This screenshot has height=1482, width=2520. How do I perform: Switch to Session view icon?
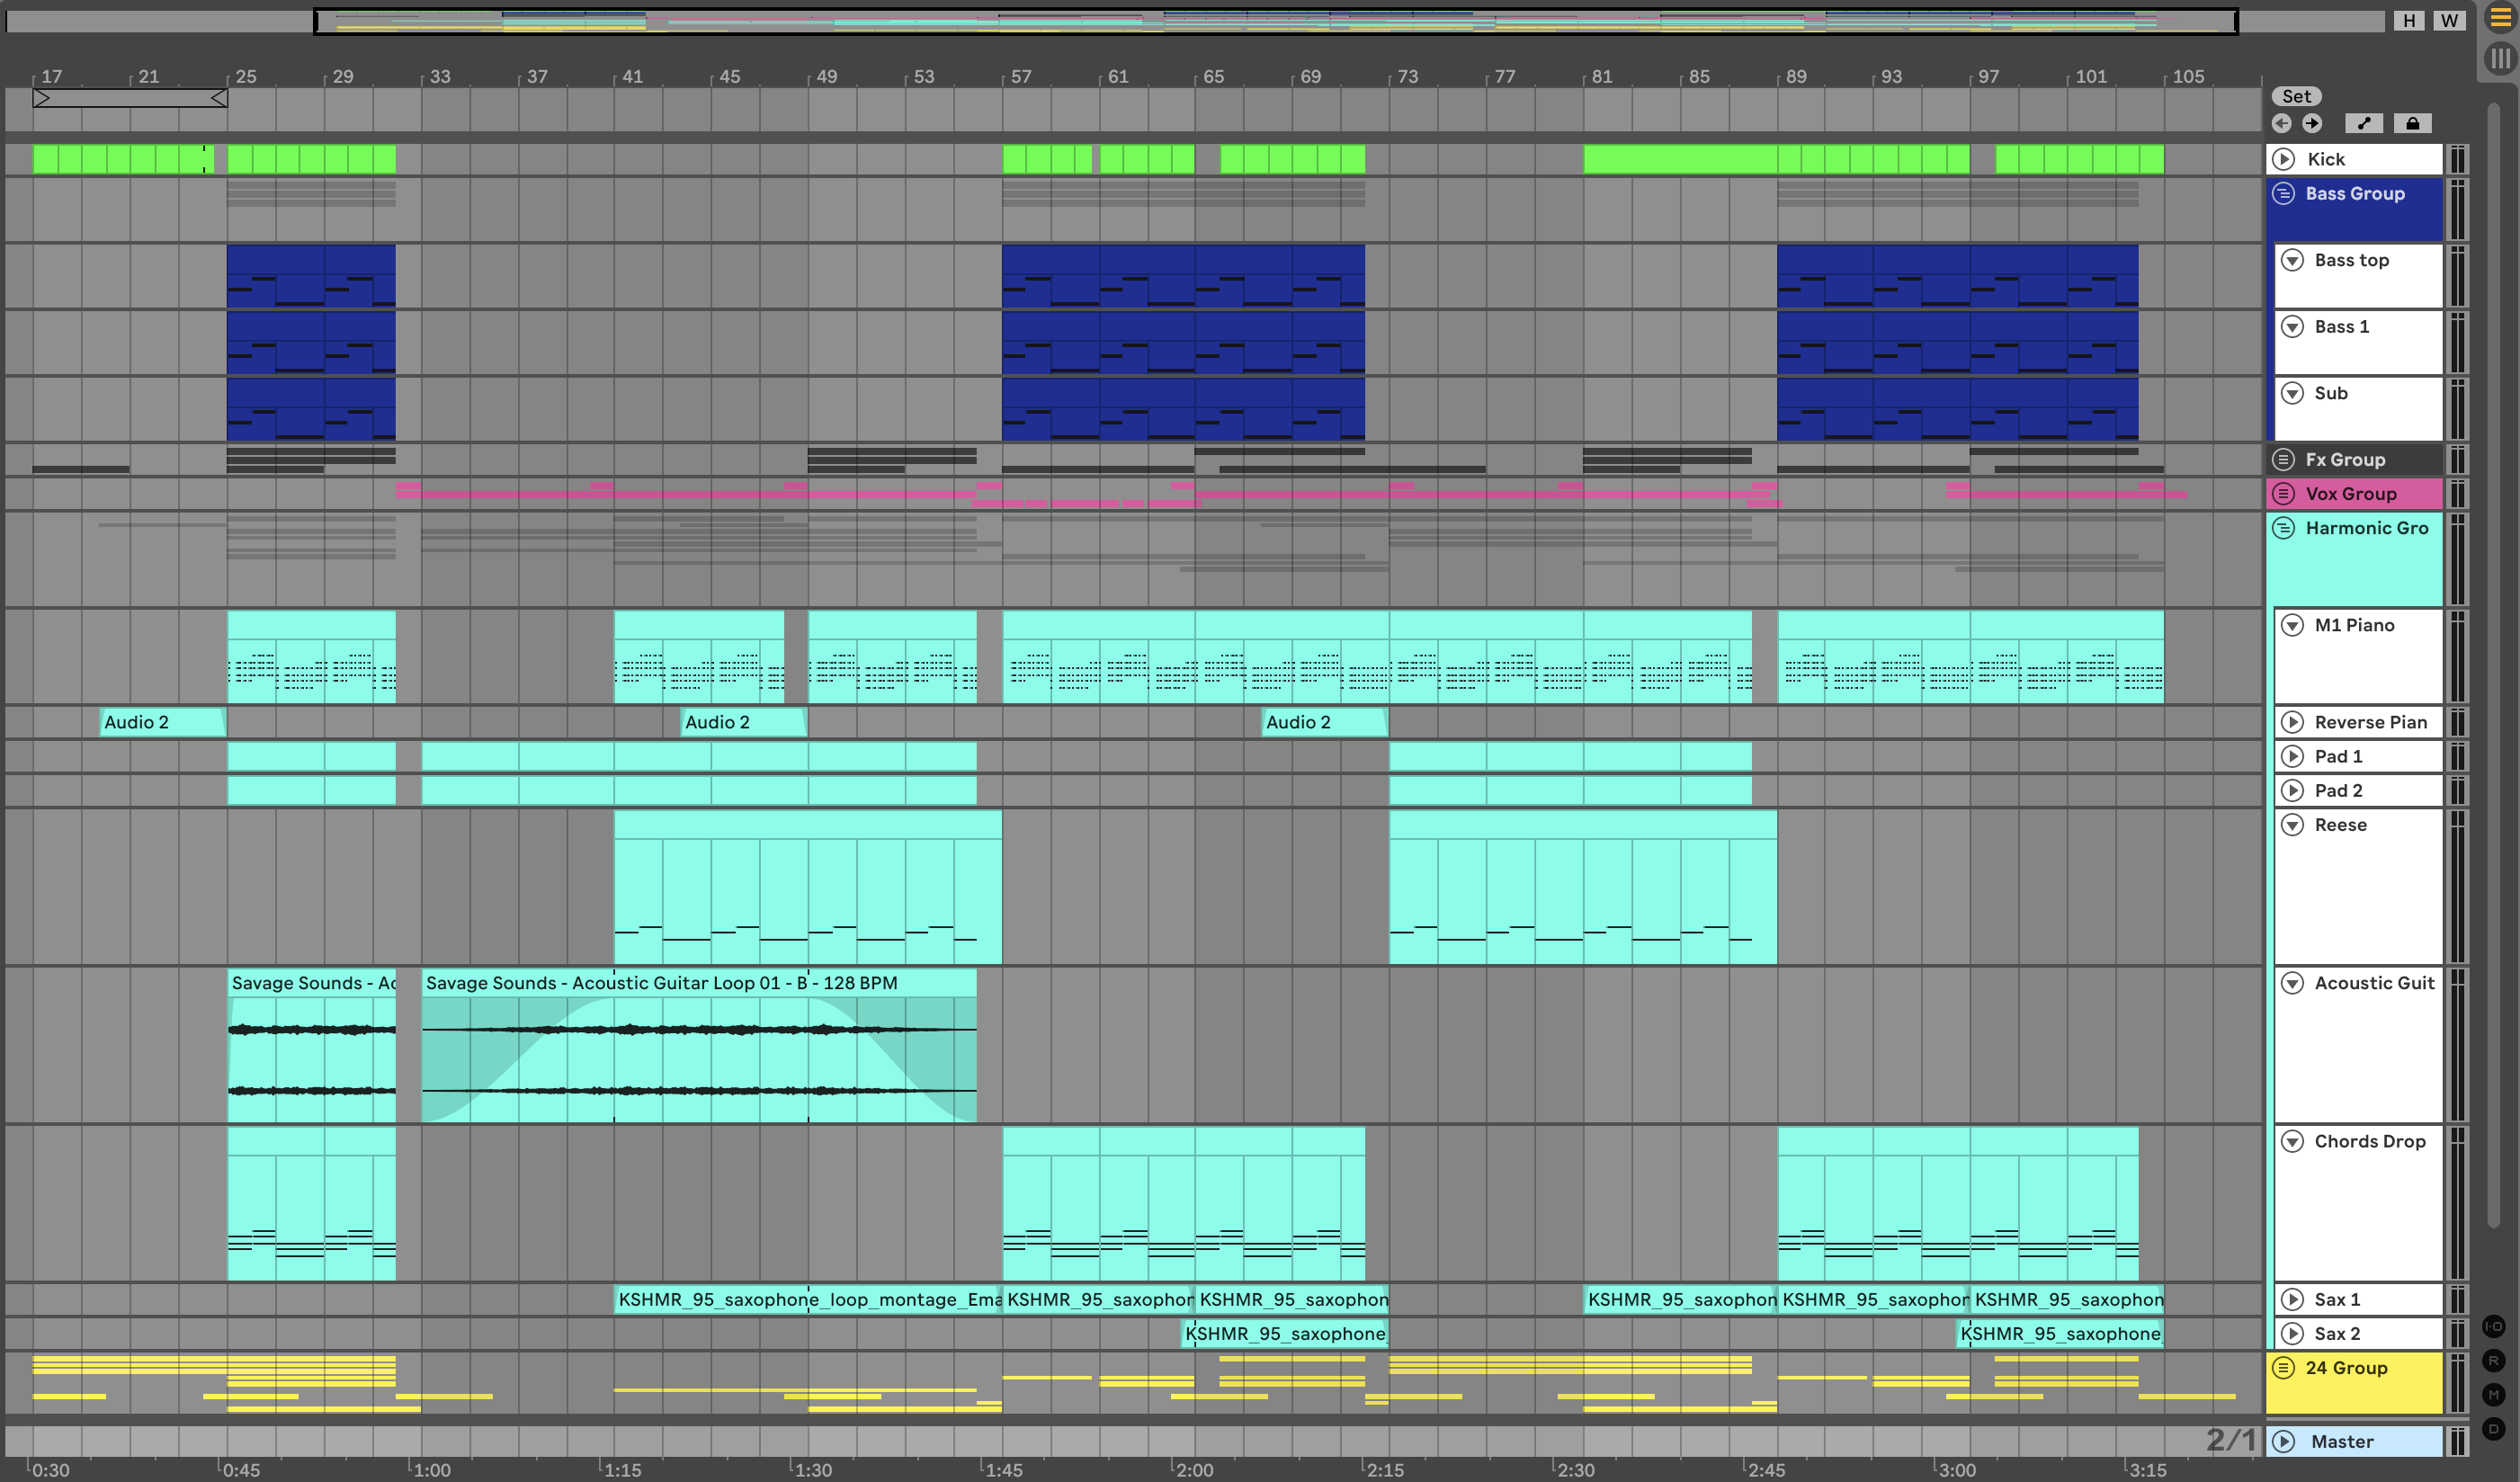2499,58
